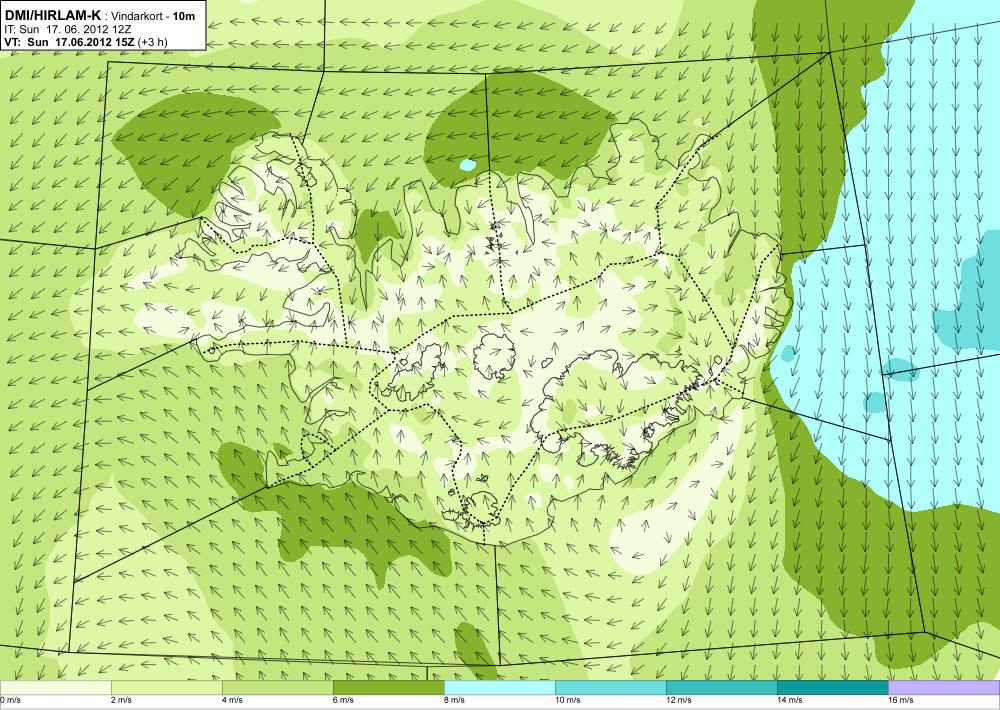Click the 'DMI/HIRLAM-K' title text
The height and width of the screenshot is (710, 1000).
(x=53, y=15)
